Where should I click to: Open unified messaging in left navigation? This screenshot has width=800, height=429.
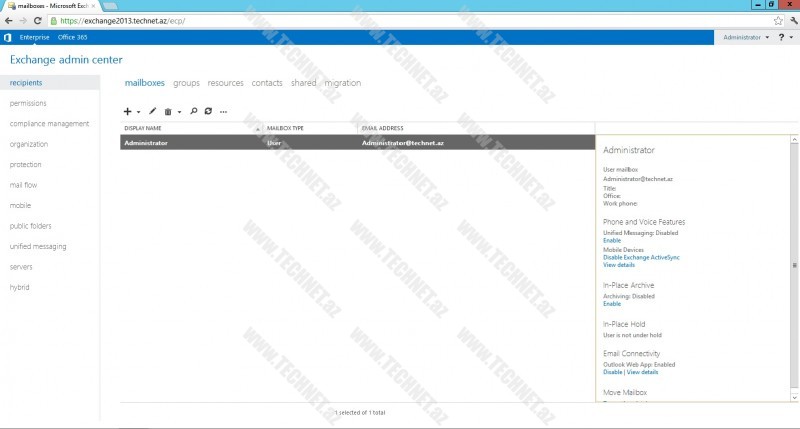coord(38,246)
